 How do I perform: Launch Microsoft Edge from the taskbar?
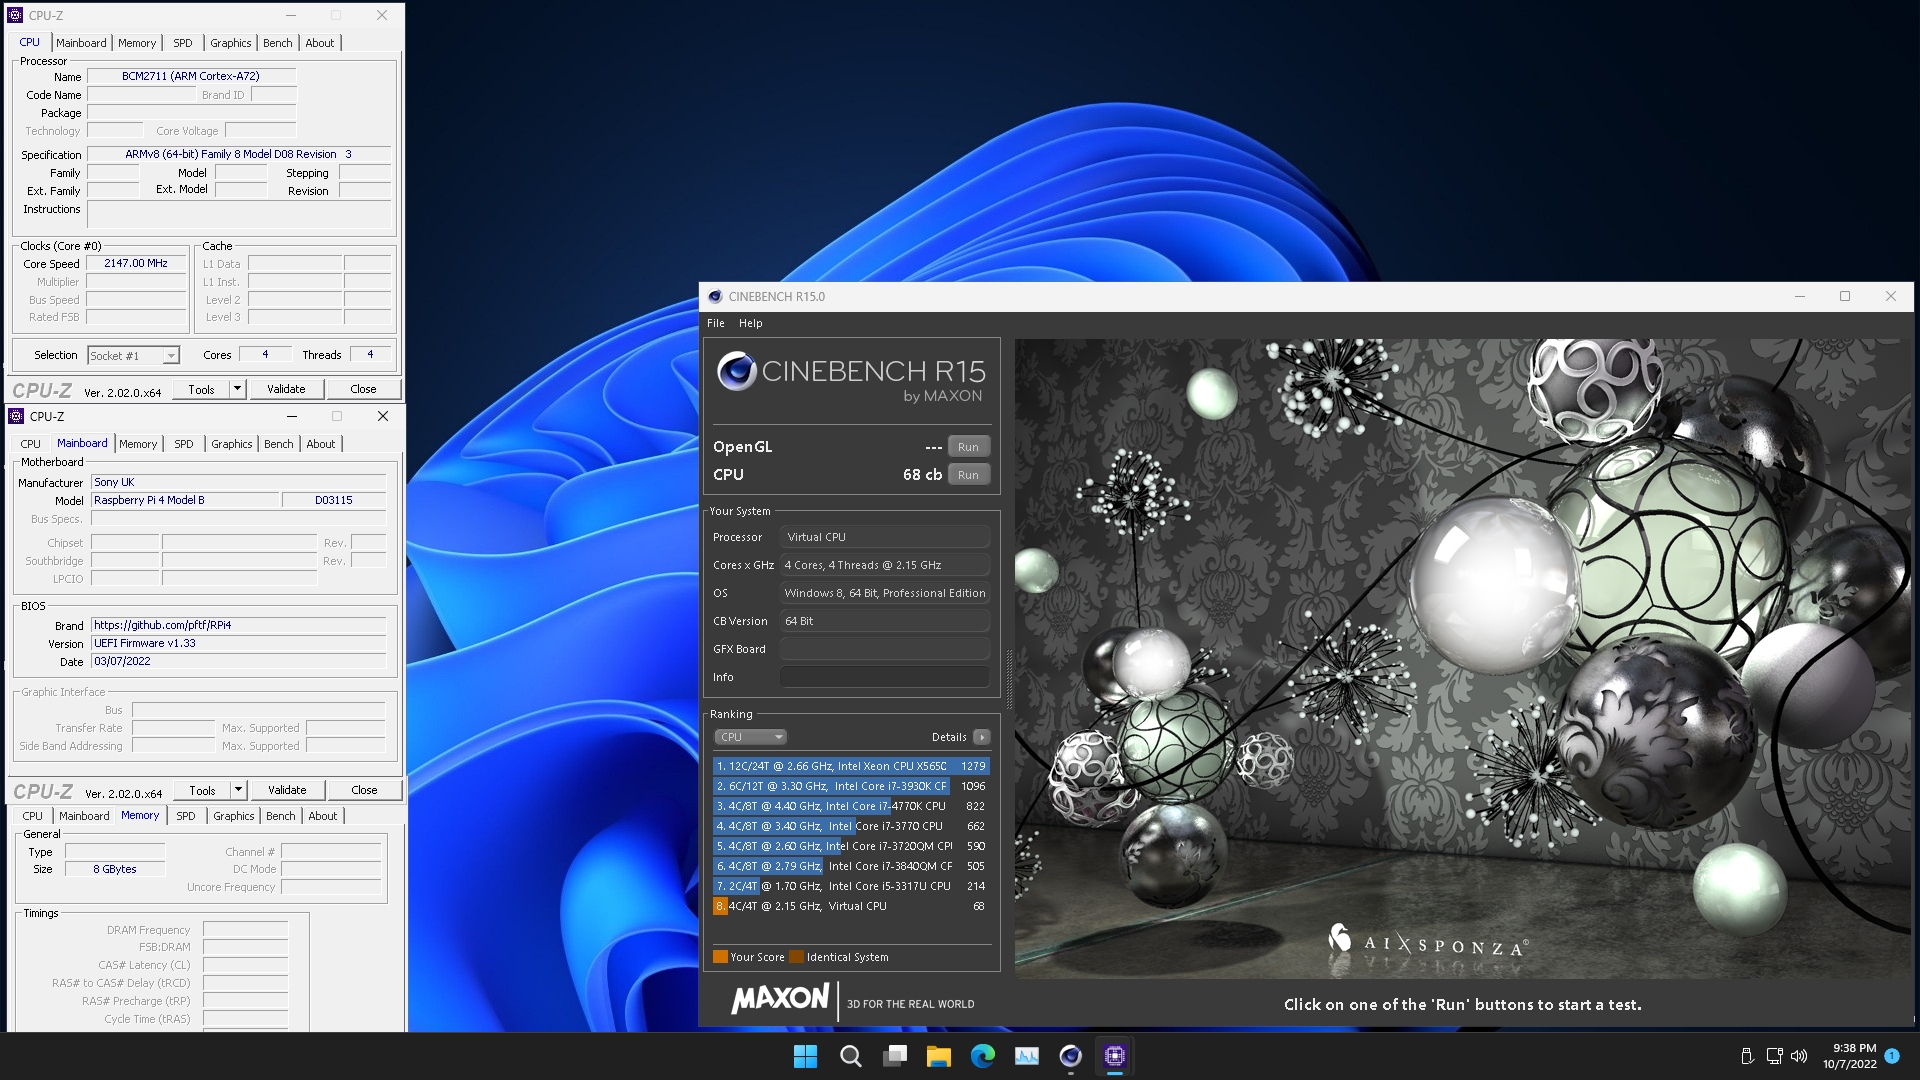(983, 1056)
